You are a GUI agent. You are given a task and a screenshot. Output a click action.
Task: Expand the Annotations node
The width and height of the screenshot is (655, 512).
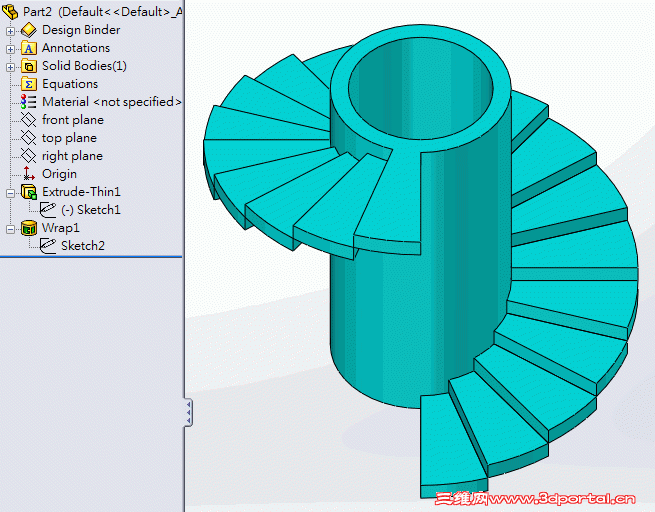[x=10, y=49]
